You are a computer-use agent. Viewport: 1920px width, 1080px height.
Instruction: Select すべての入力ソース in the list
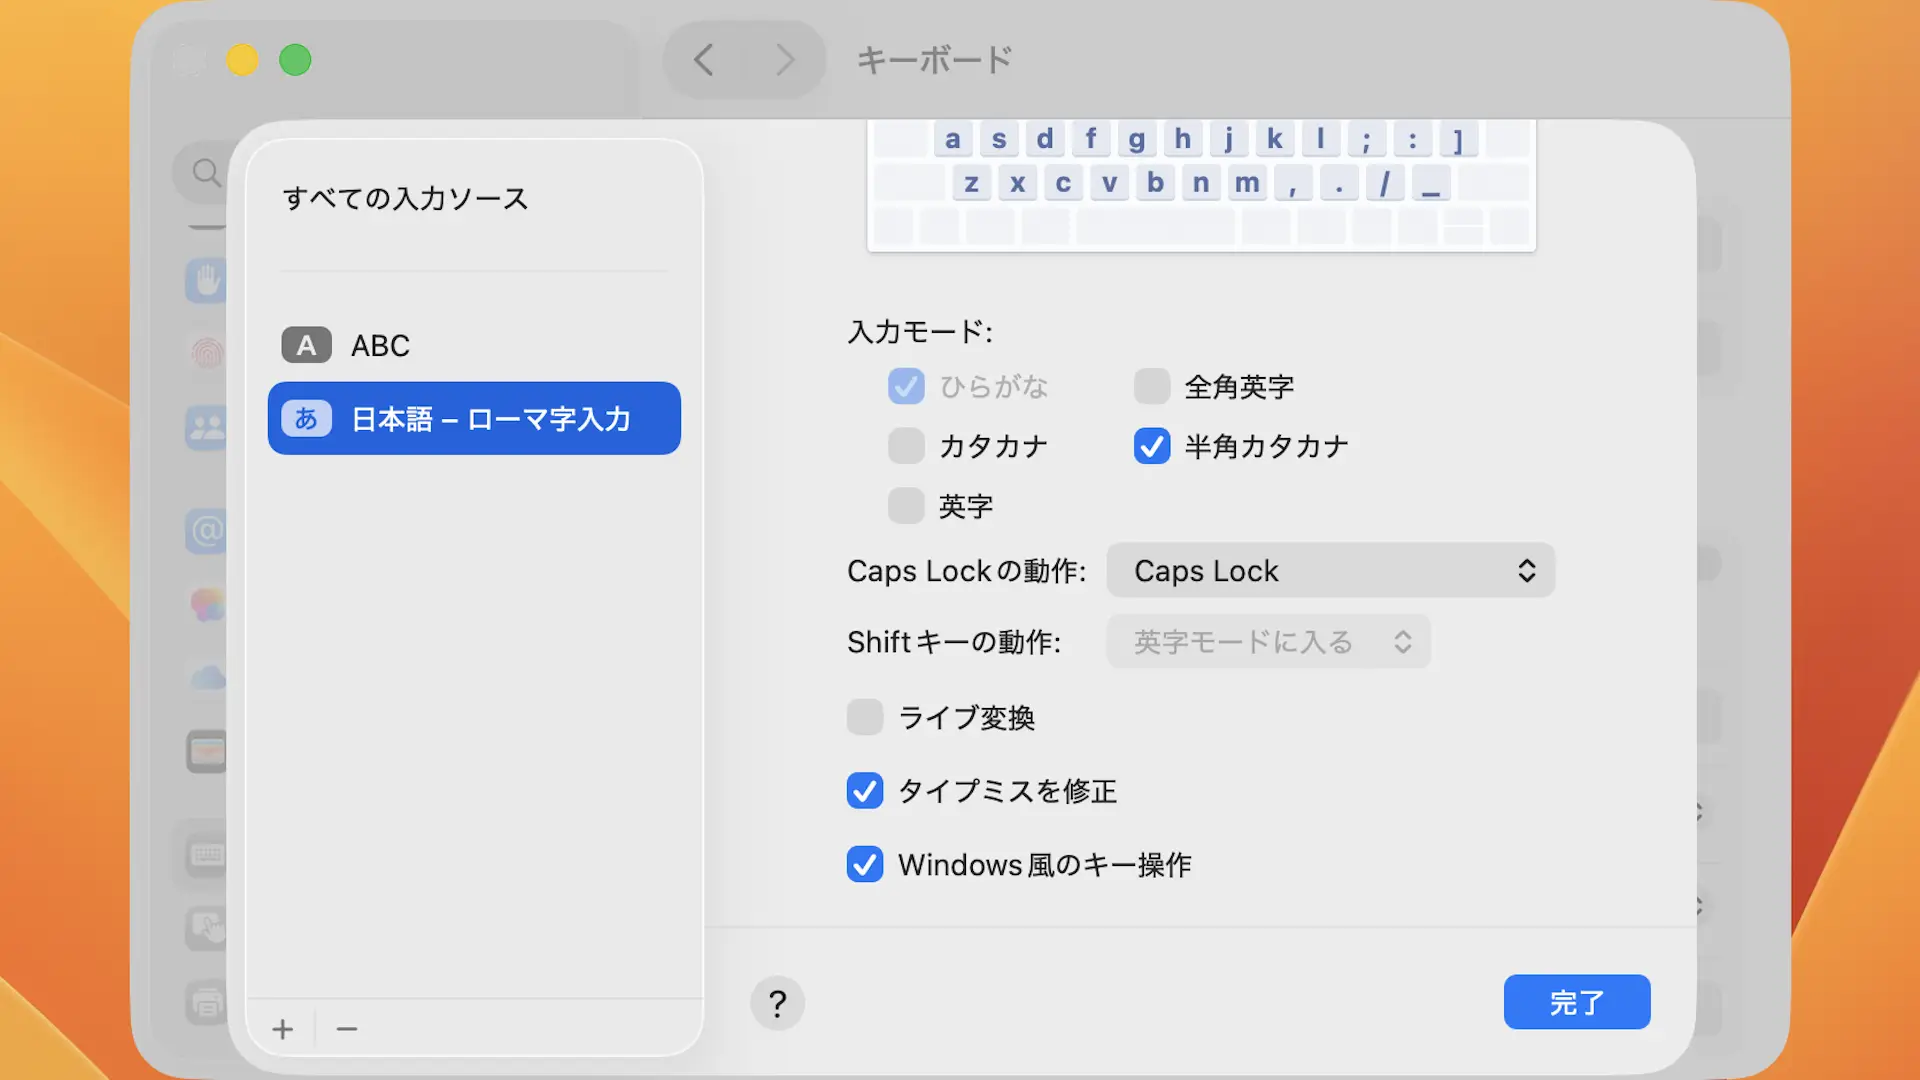coord(405,198)
